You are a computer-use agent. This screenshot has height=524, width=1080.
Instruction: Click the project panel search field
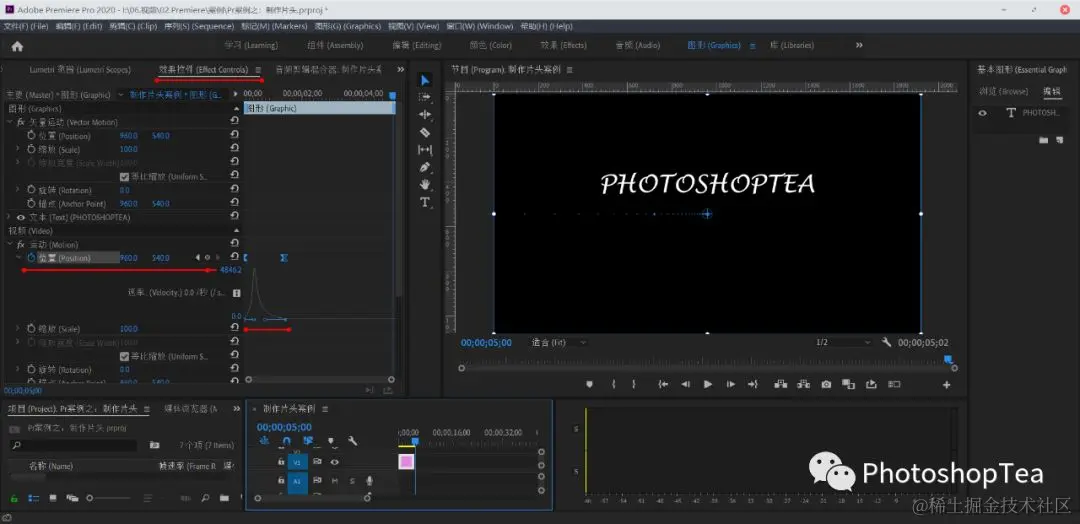tap(75, 445)
